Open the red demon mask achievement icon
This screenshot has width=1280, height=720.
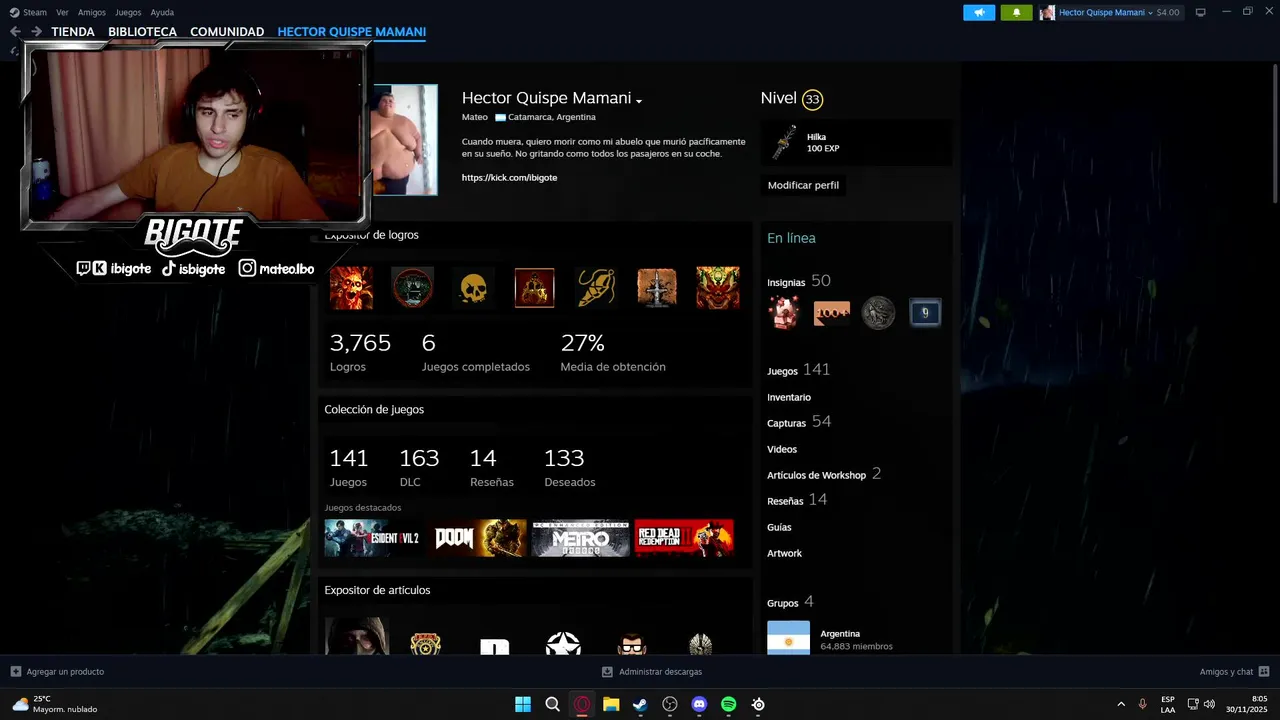718,288
